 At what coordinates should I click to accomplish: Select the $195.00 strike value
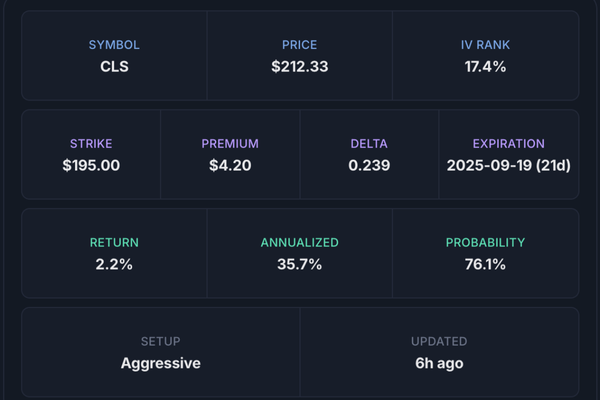[x=91, y=165]
